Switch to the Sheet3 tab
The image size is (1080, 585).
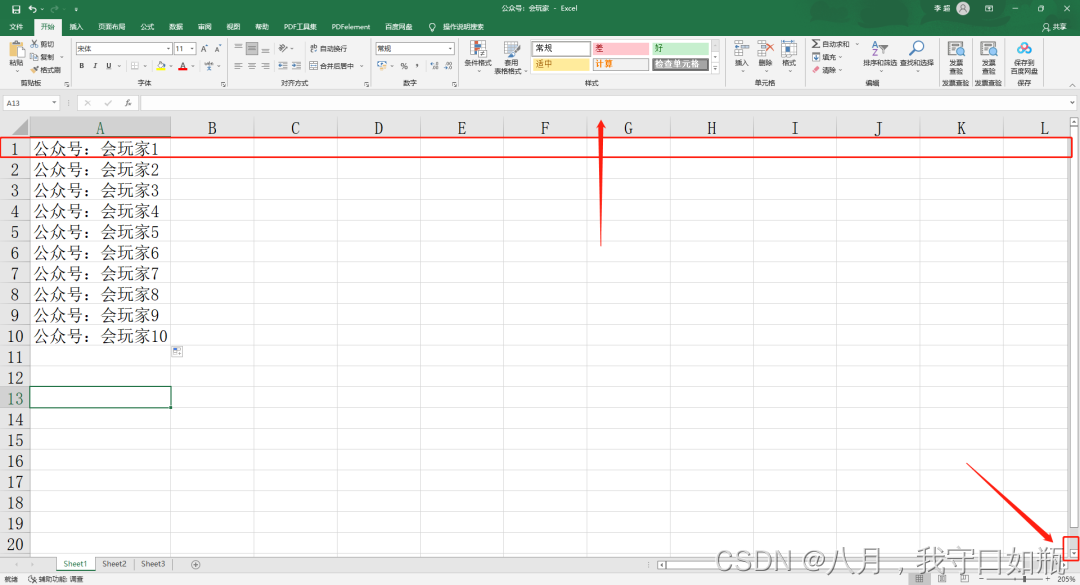[153, 564]
